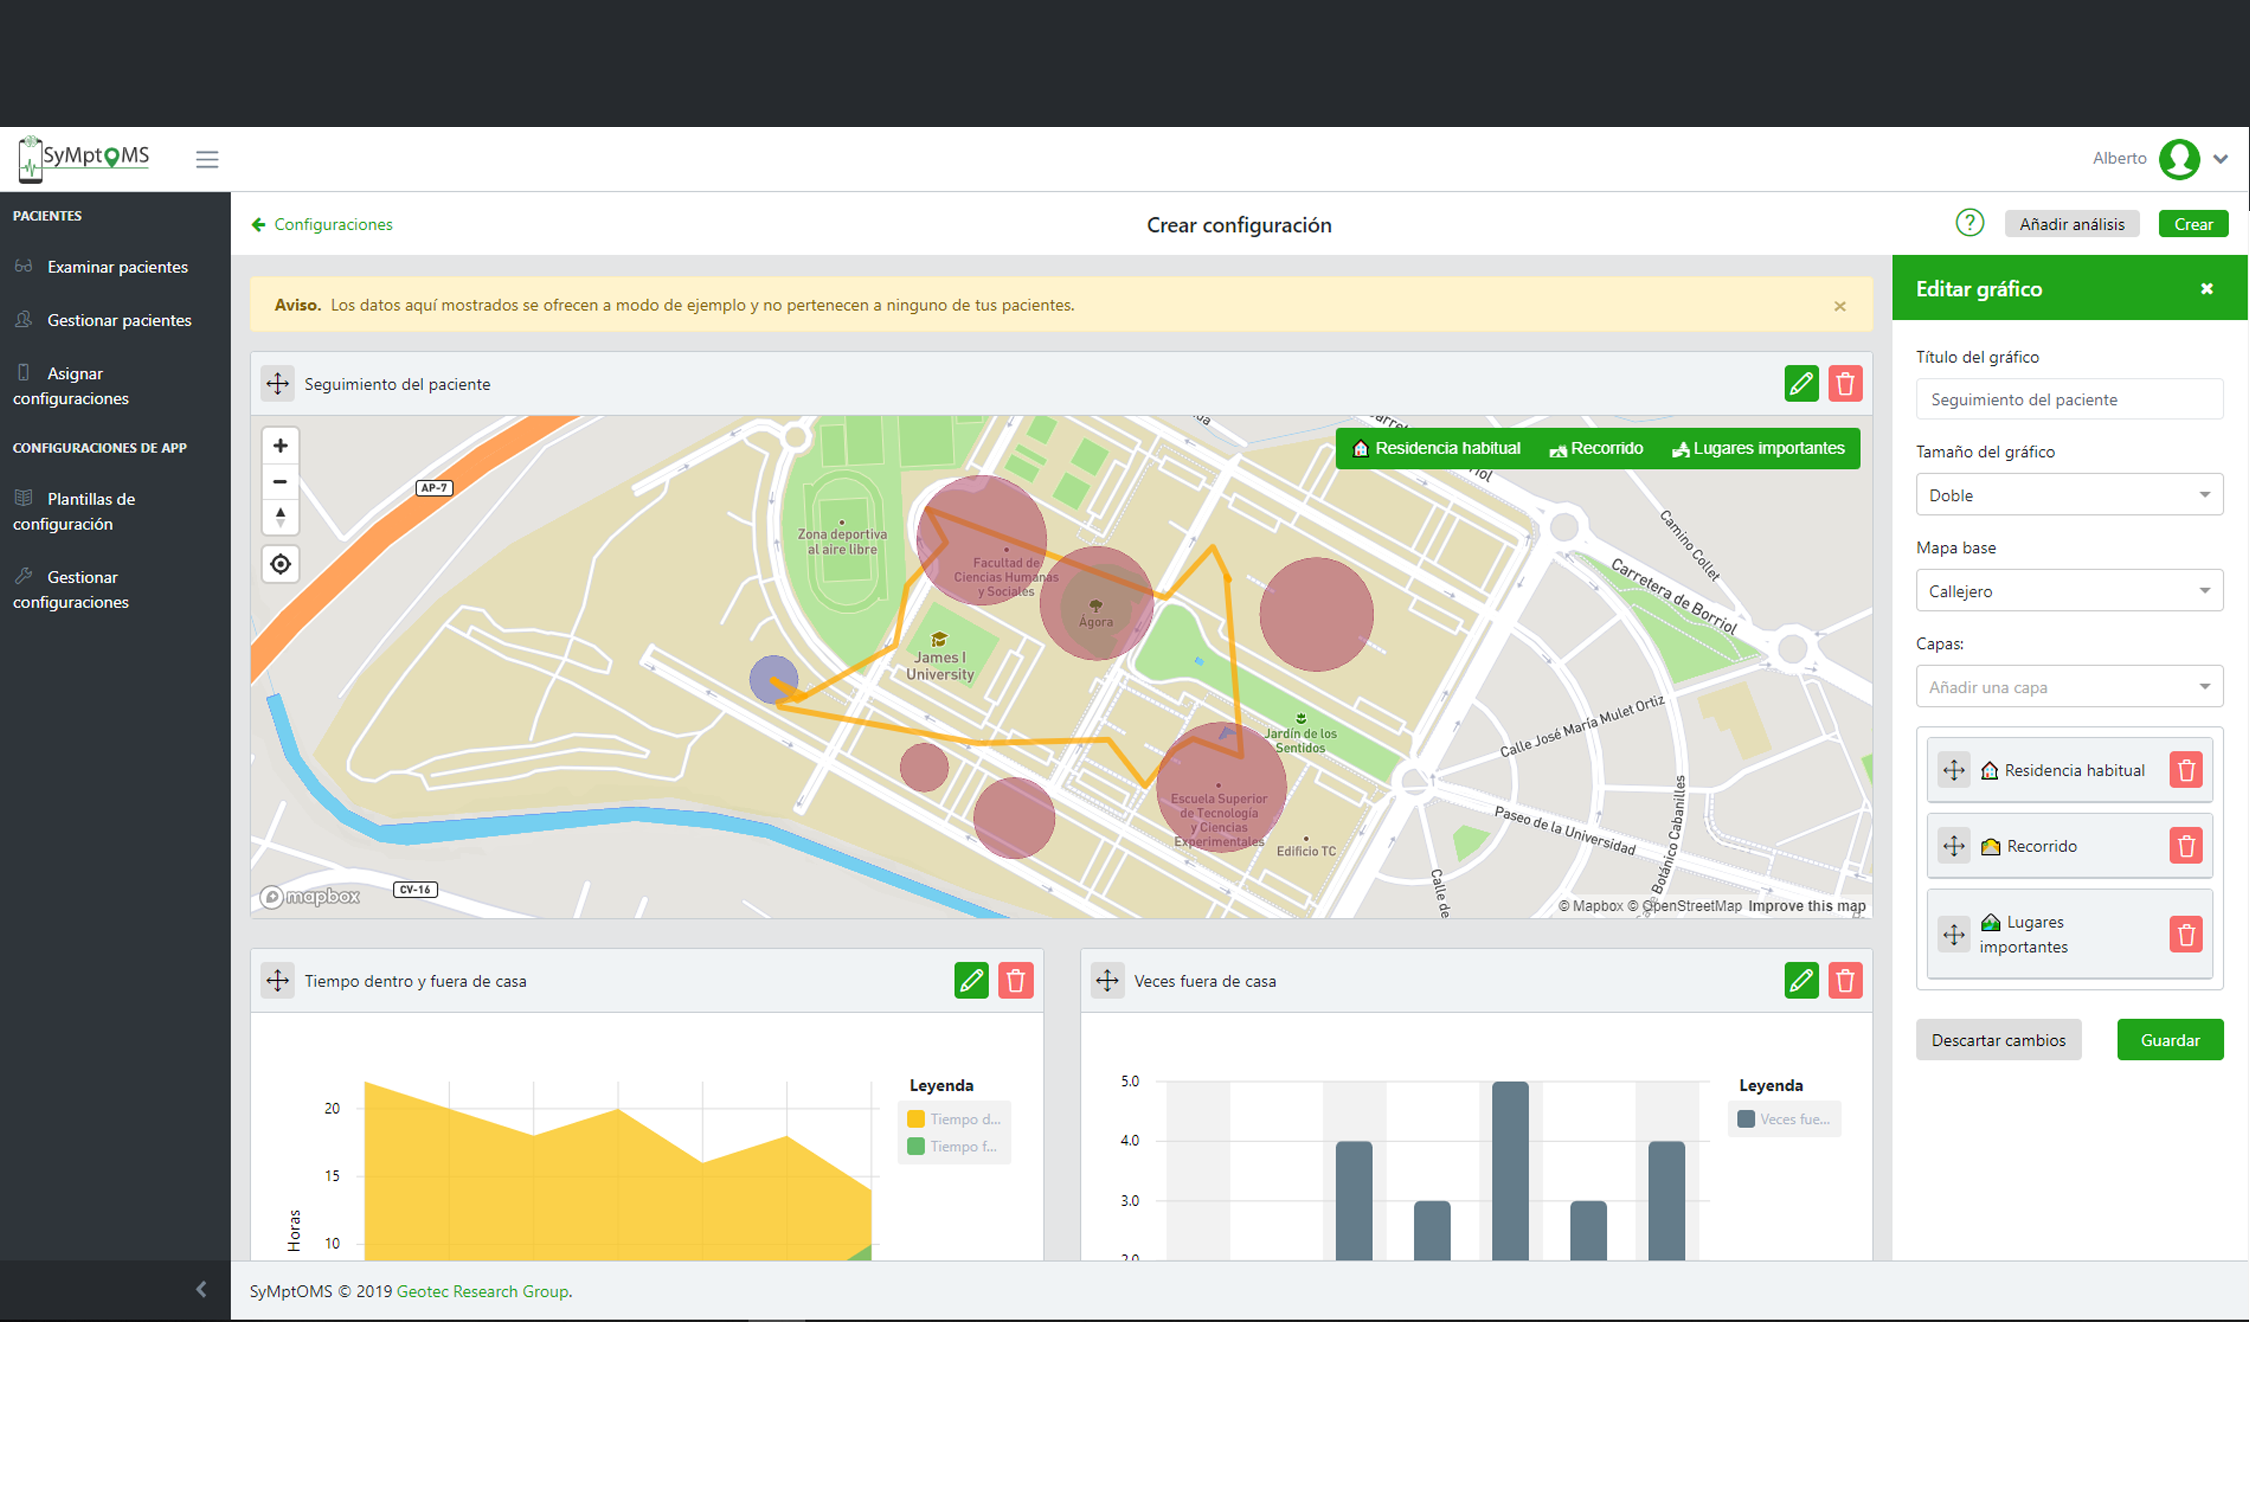The height and width of the screenshot is (1500, 2250).
Task: Zoom in on the map
Action: (280, 446)
